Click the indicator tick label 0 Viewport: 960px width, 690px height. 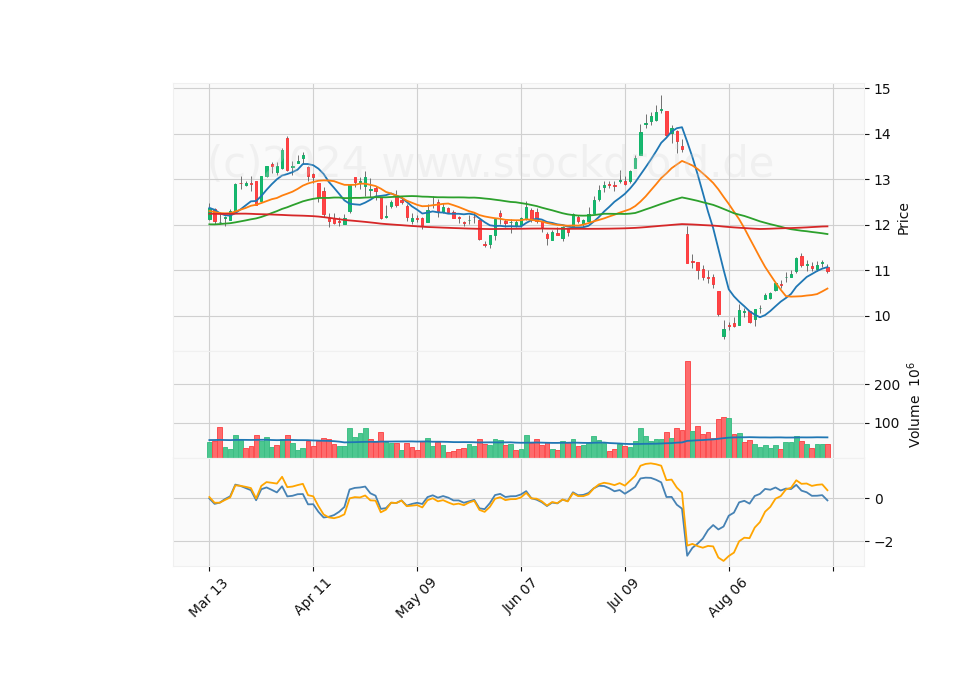[x=879, y=500]
